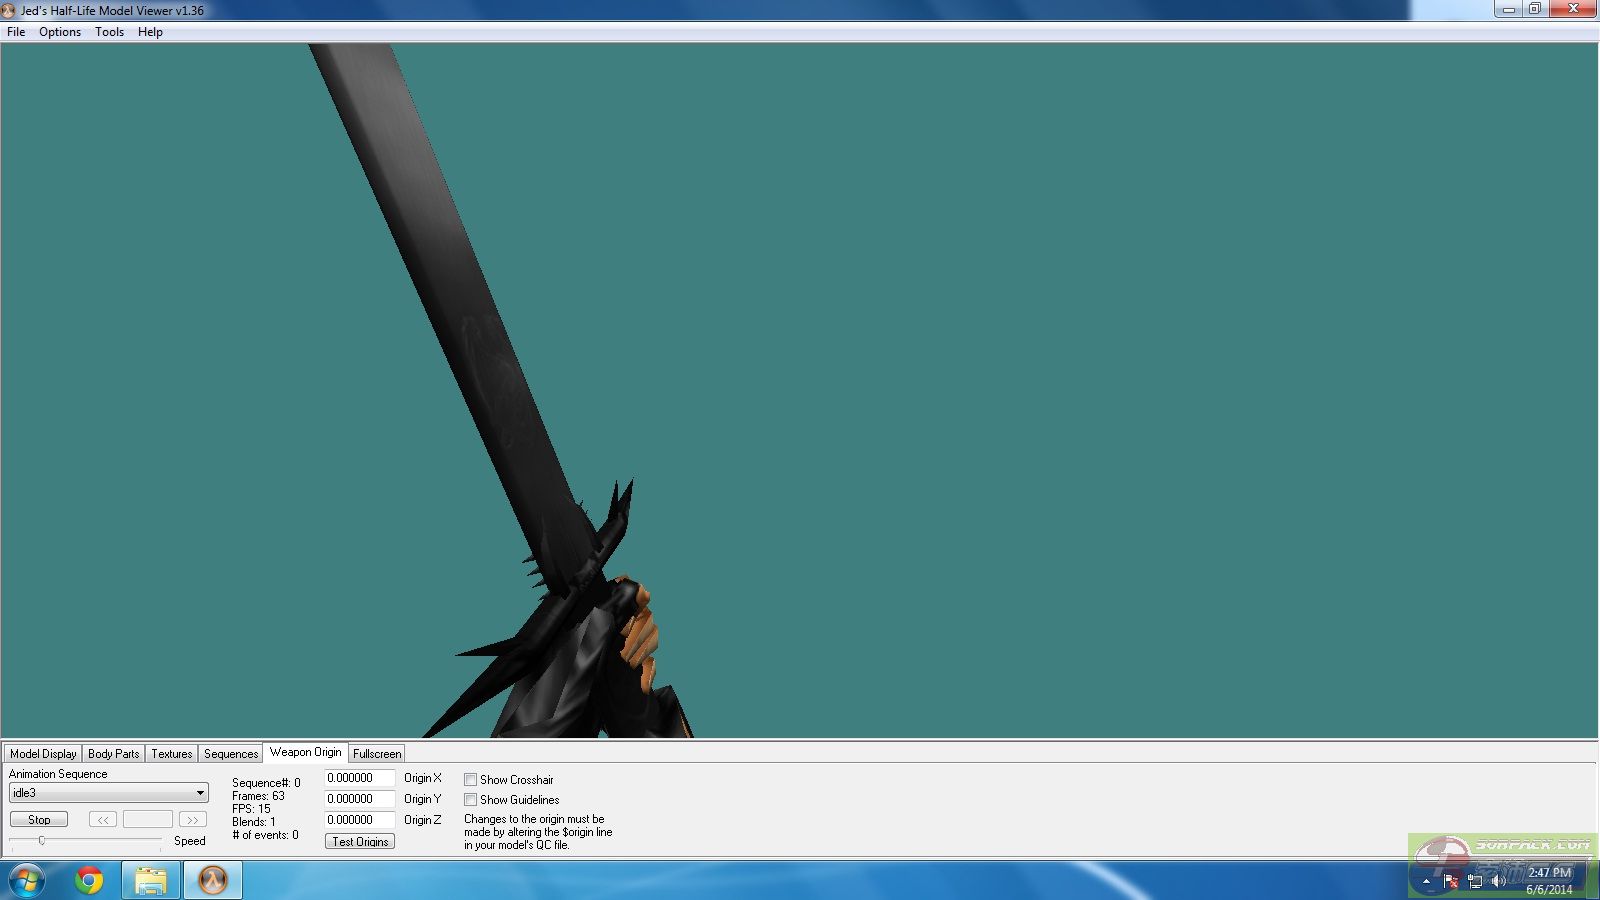Screen dimensions: 1600x900
Task: Open the File menu
Action: [16, 32]
